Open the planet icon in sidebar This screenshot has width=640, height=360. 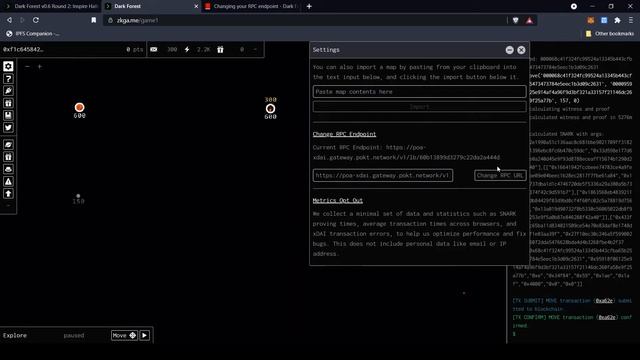(8, 144)
